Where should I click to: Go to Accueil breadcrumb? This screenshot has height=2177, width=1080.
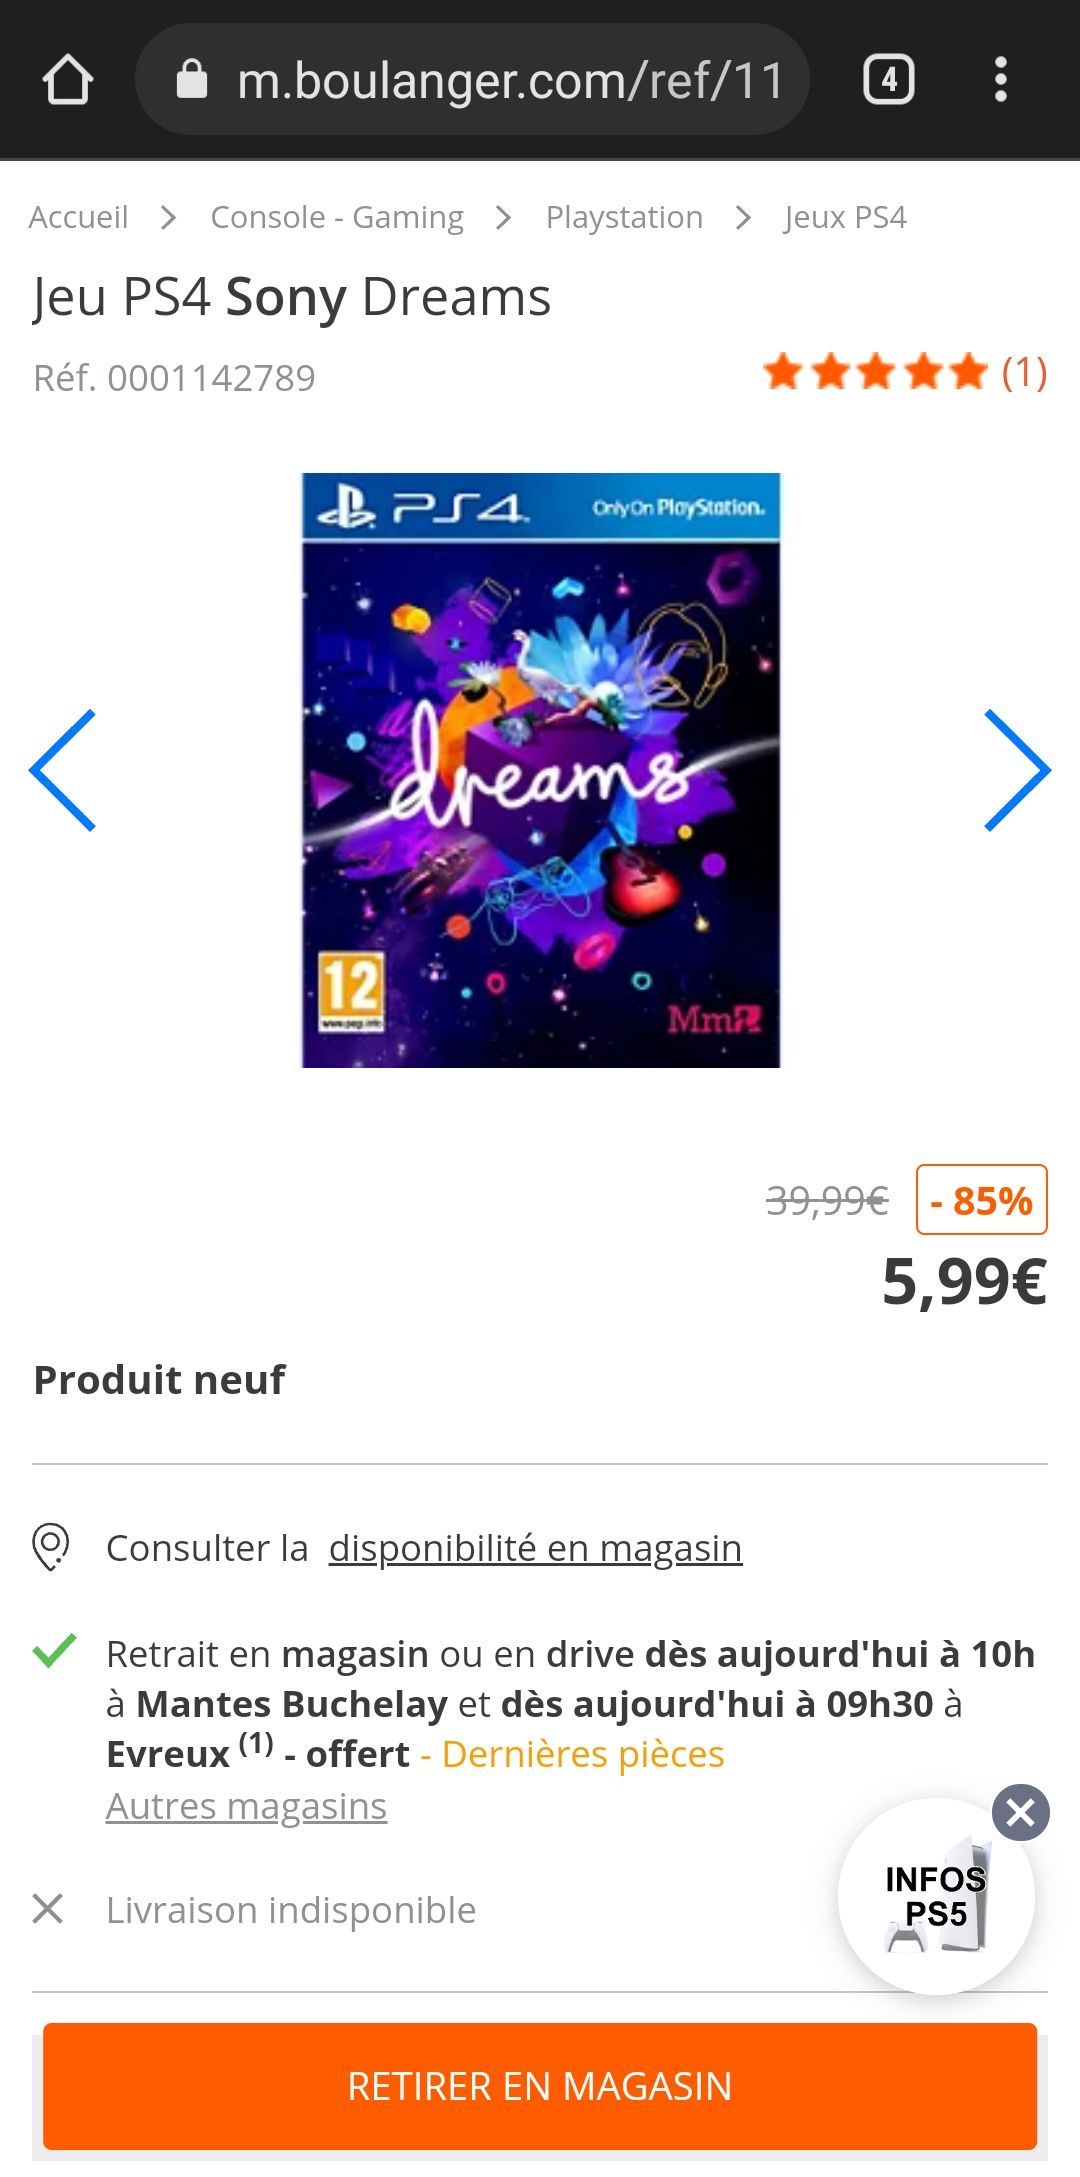79,217
